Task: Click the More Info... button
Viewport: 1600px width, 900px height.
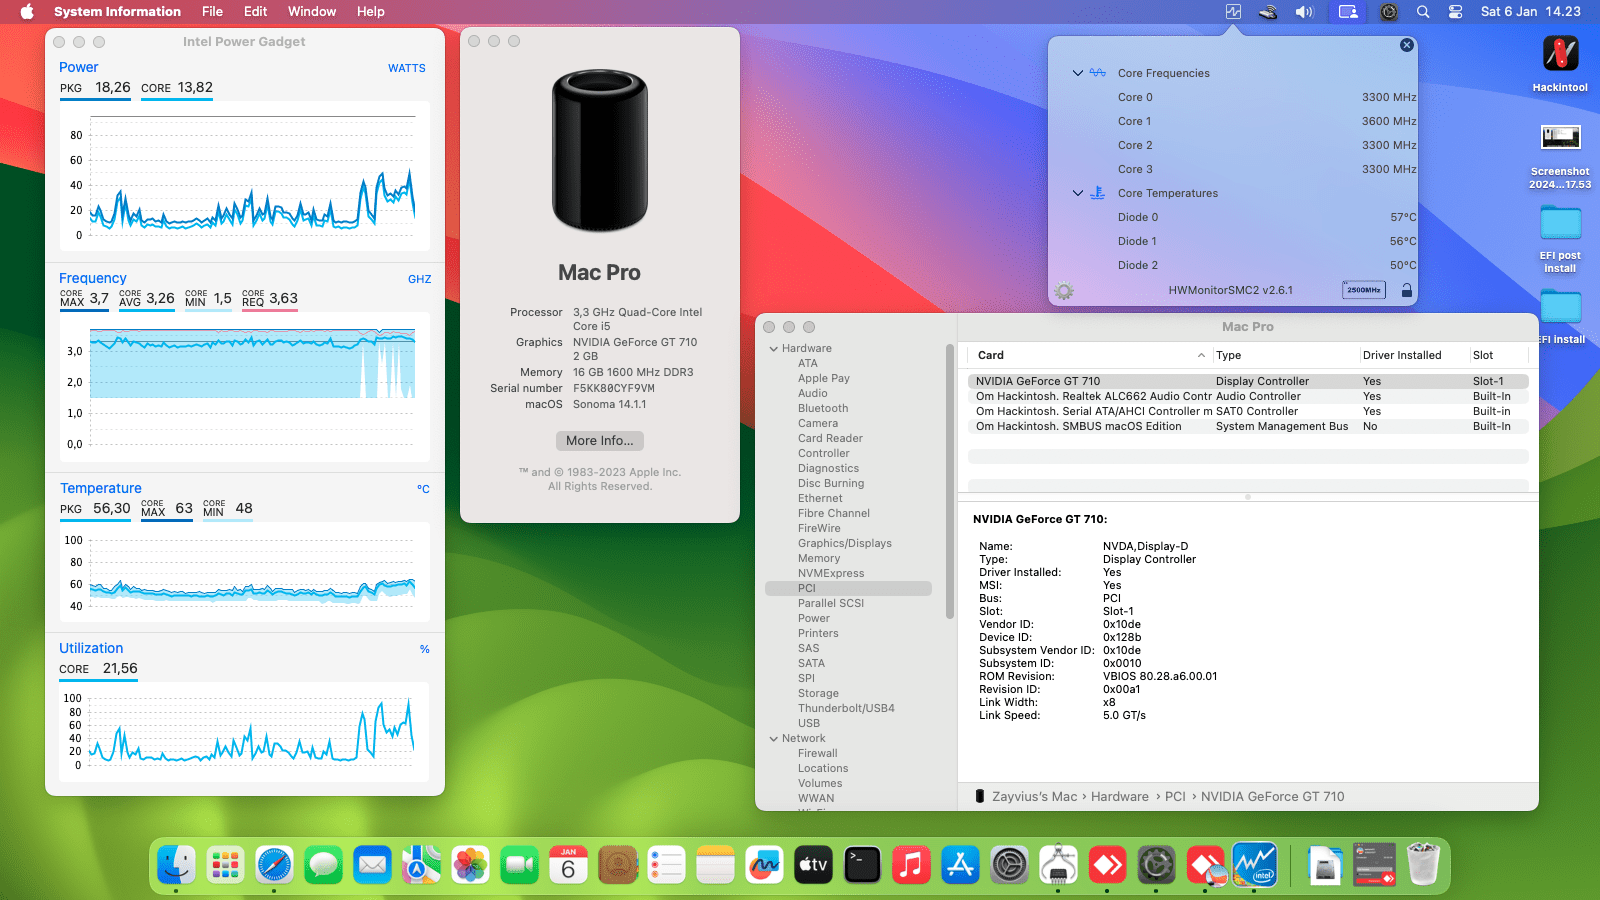Action: point(599,441)
